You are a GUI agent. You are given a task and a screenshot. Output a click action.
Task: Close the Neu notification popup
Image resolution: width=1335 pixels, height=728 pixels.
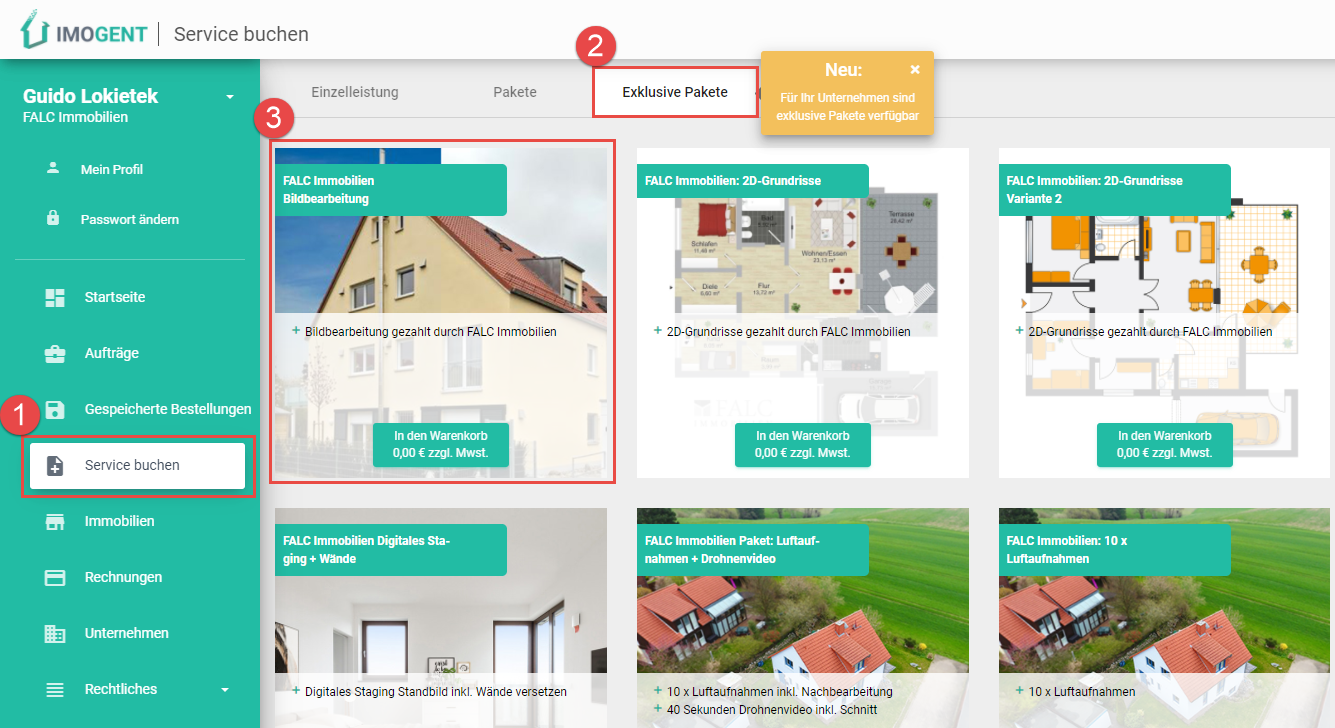coord(914,70)
